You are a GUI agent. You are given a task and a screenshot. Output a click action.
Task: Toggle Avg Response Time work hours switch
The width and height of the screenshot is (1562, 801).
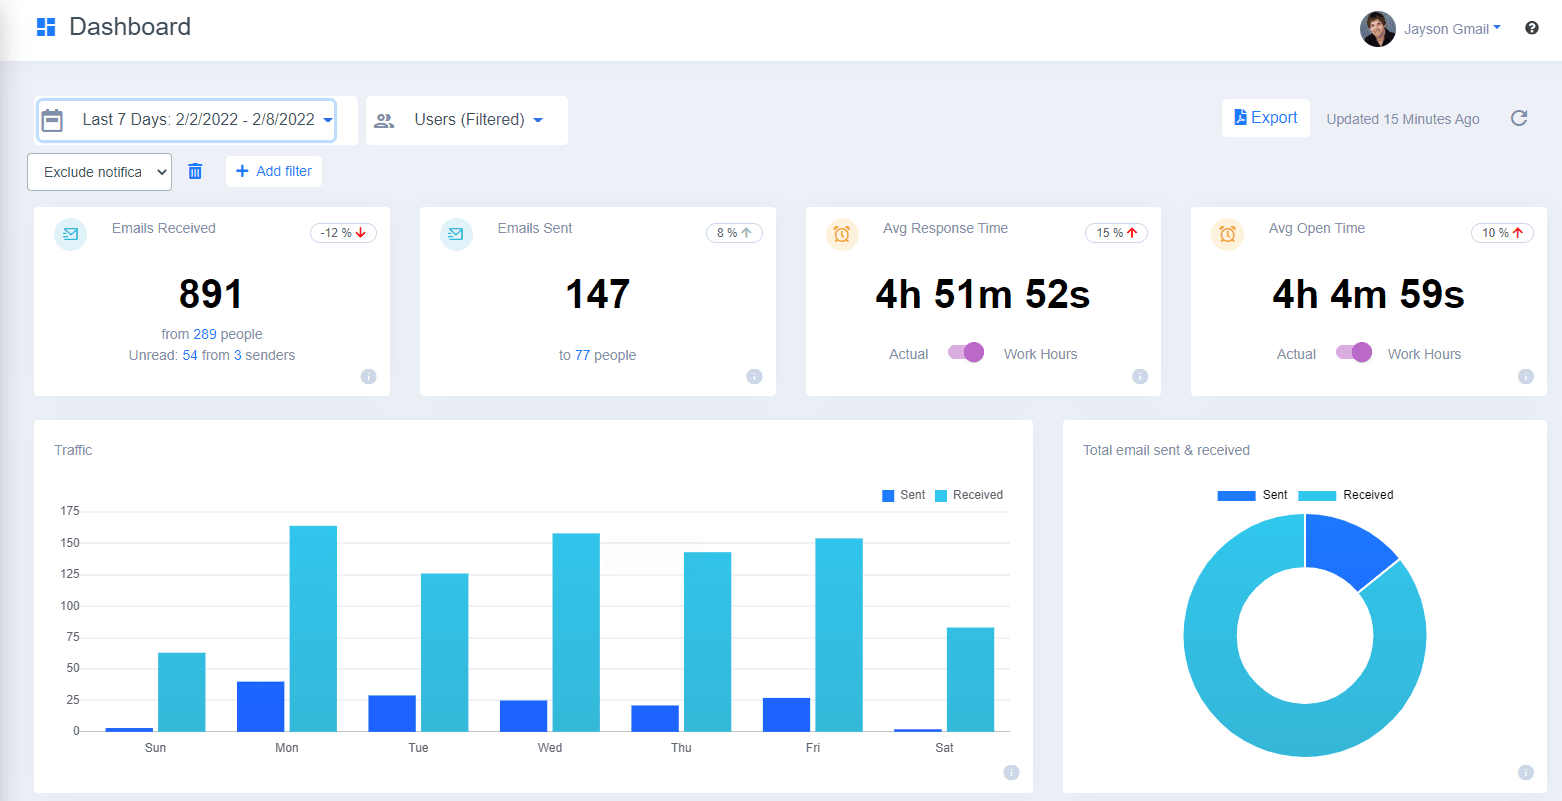pos(966,353)
